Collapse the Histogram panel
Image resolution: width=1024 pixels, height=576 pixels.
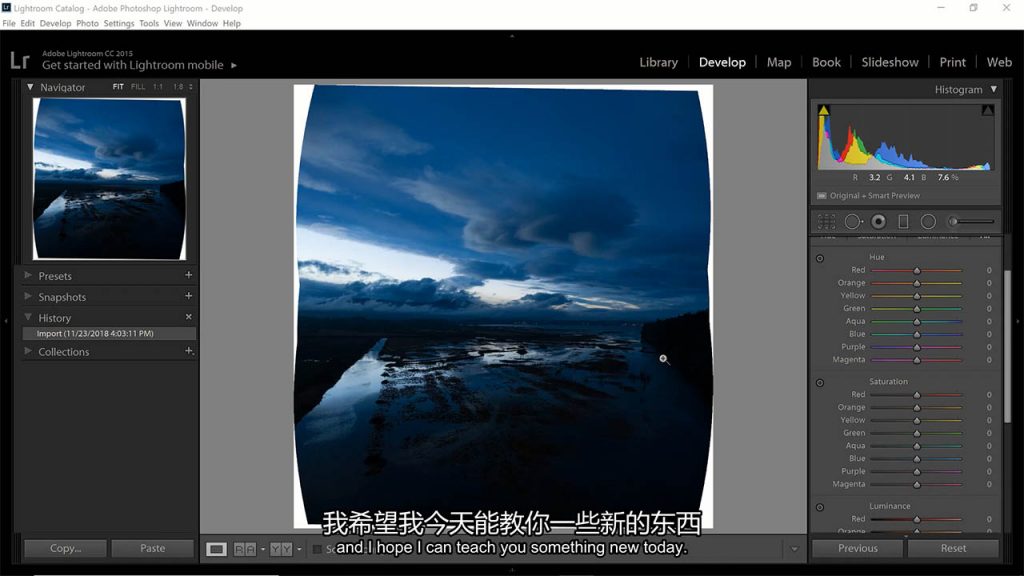993,89
